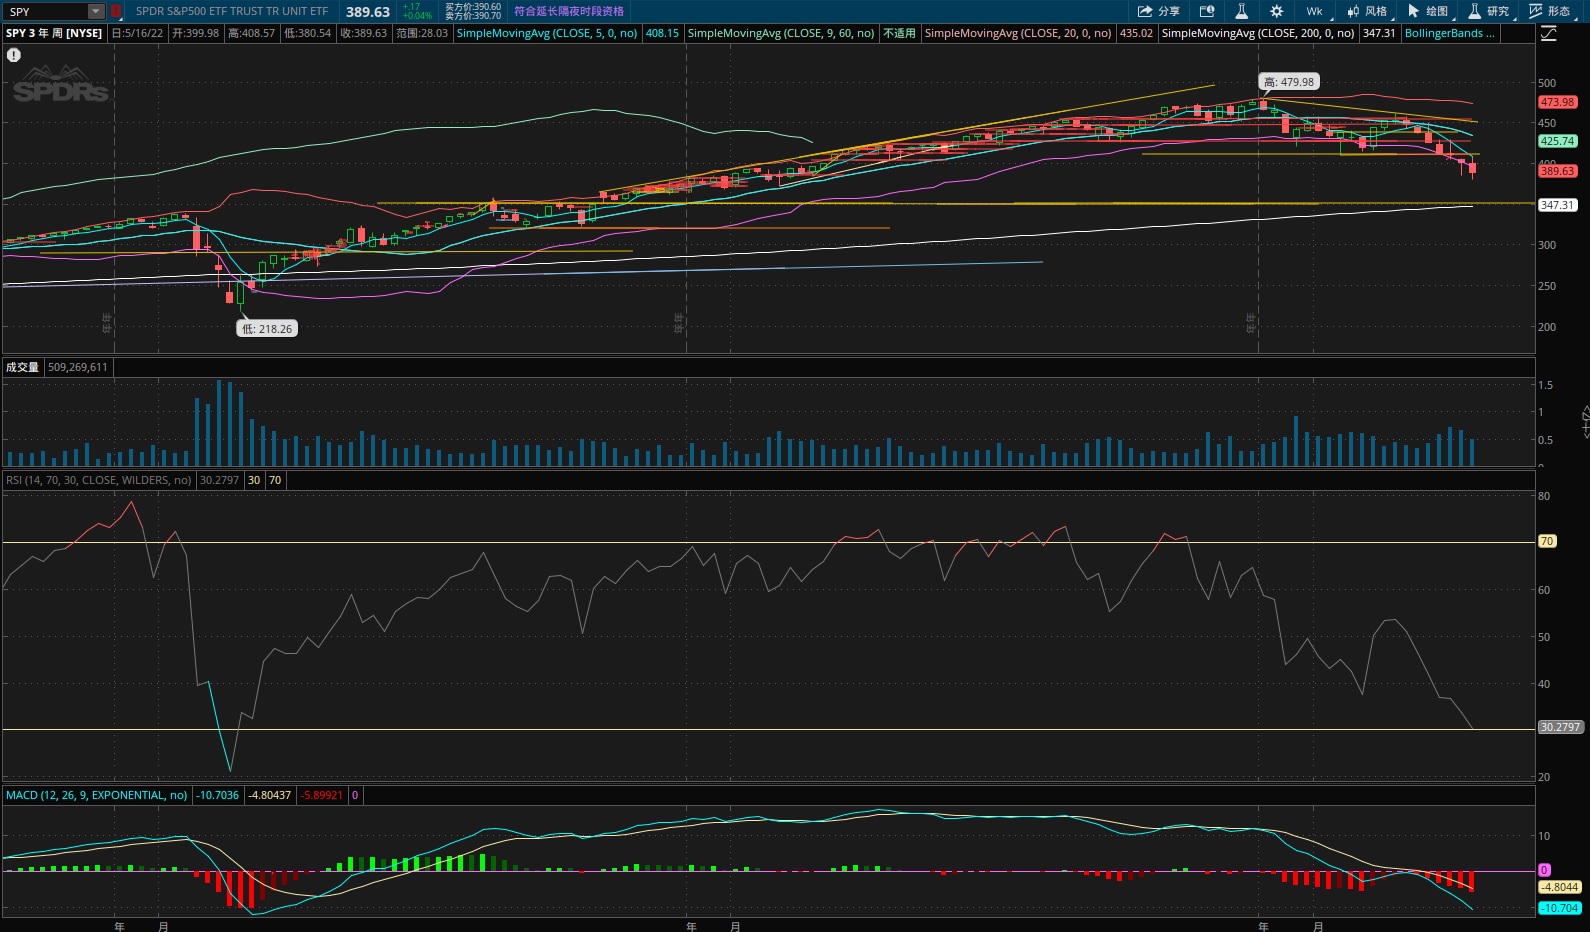Click the 408.15 SMA5 value
1590x932 pixels.
coord(662,33)
